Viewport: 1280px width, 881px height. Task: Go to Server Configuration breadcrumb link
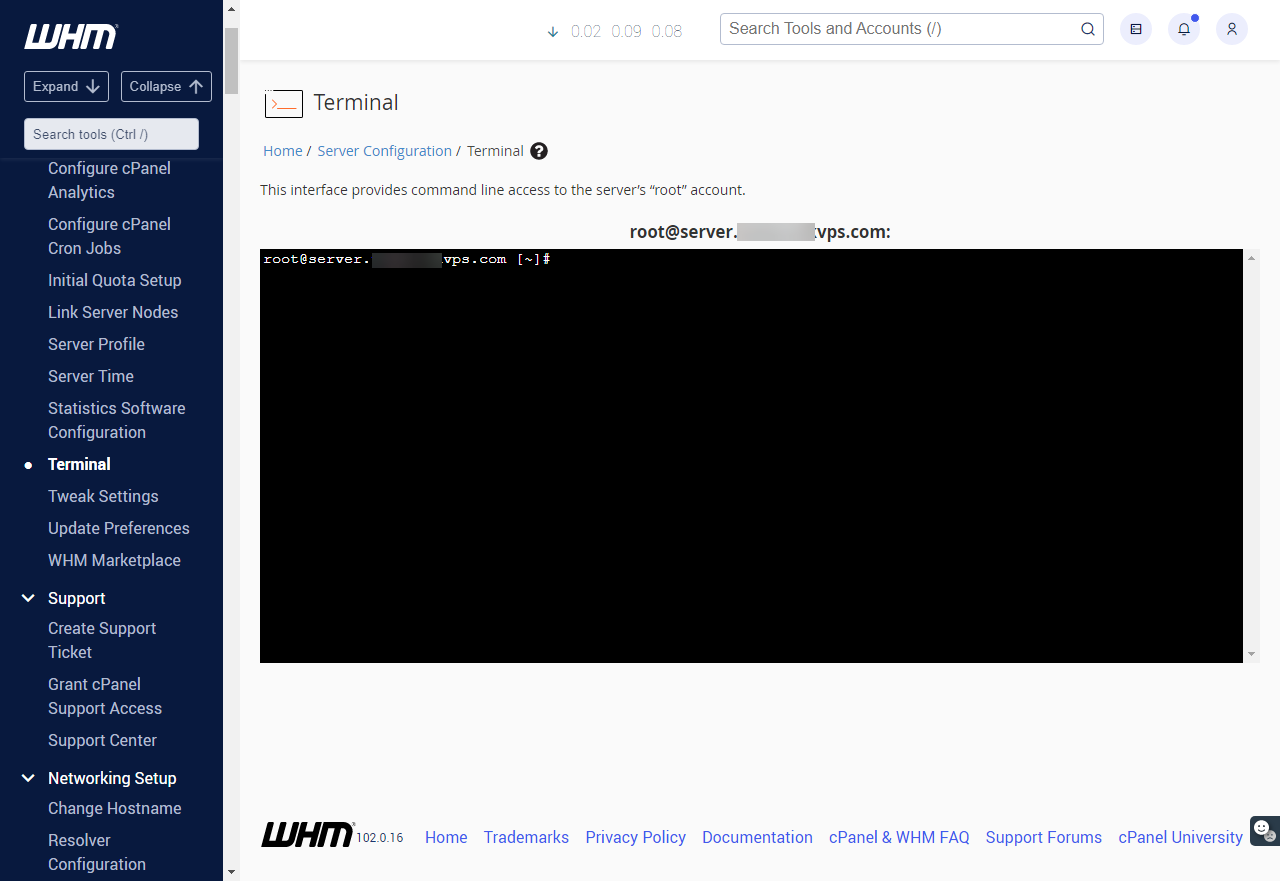tap(384, 151)
